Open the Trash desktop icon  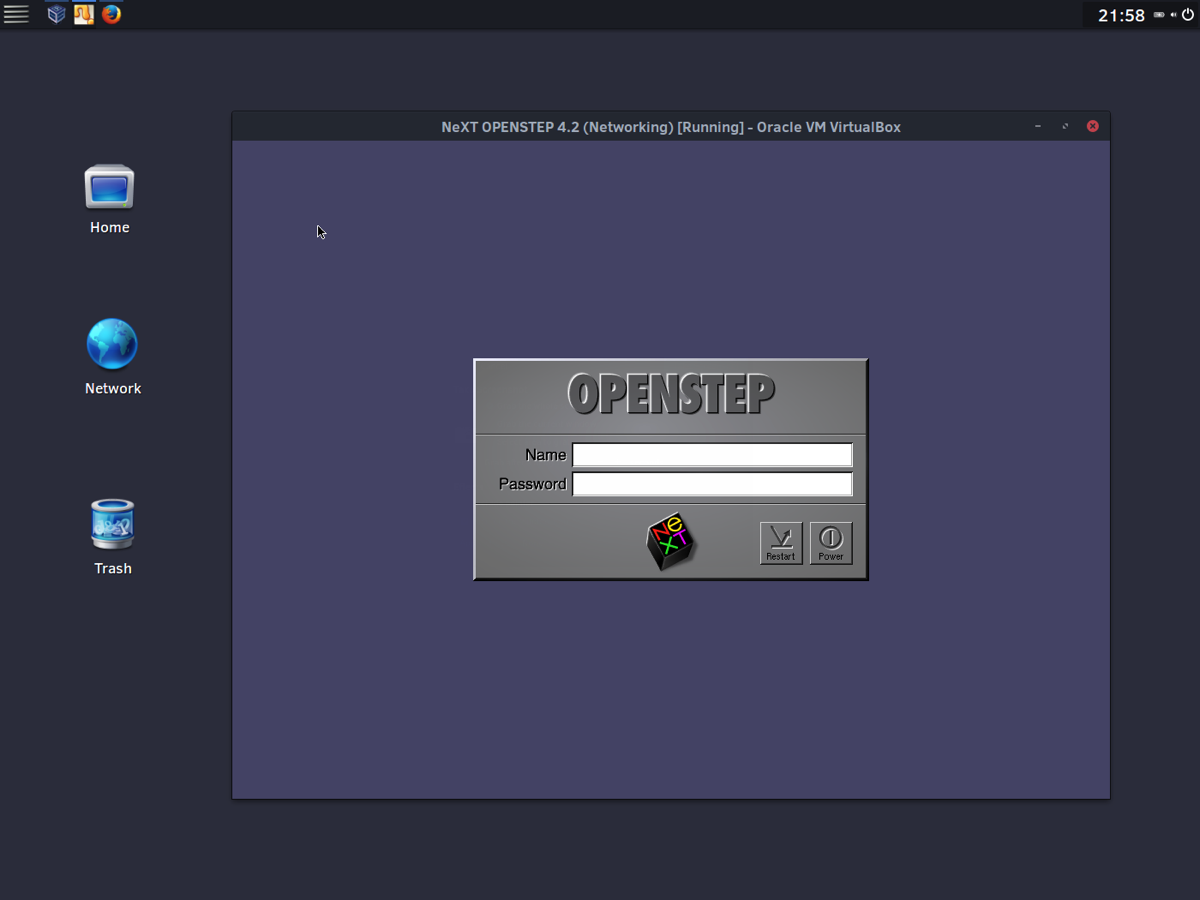click(x=112, y=537)
